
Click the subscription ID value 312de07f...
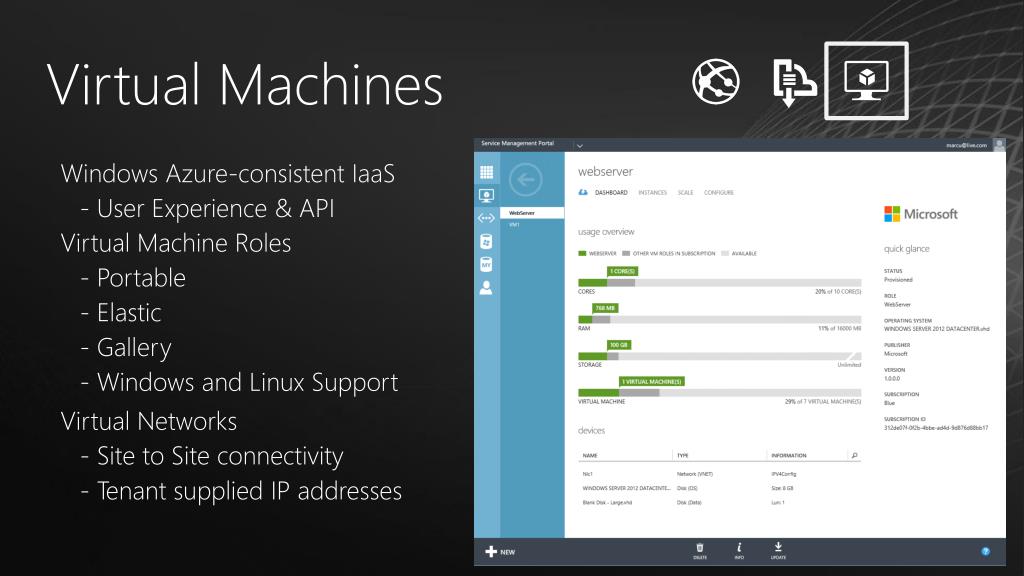[936, 428]
